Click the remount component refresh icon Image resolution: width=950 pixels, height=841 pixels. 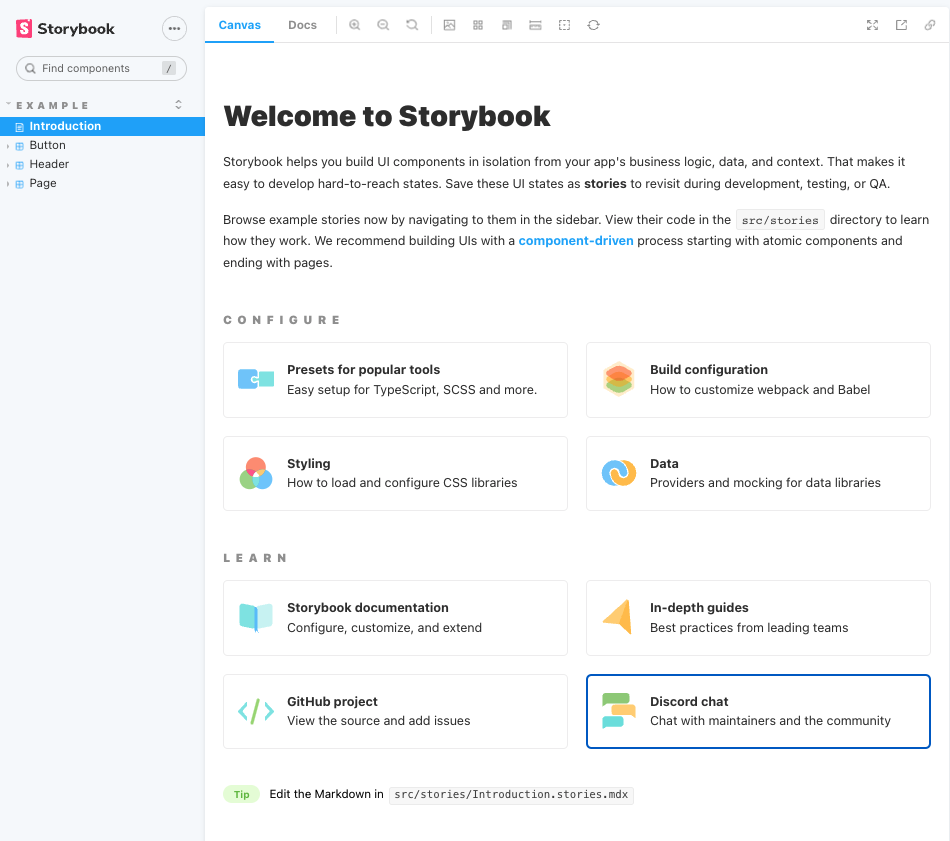pos(593,25)
